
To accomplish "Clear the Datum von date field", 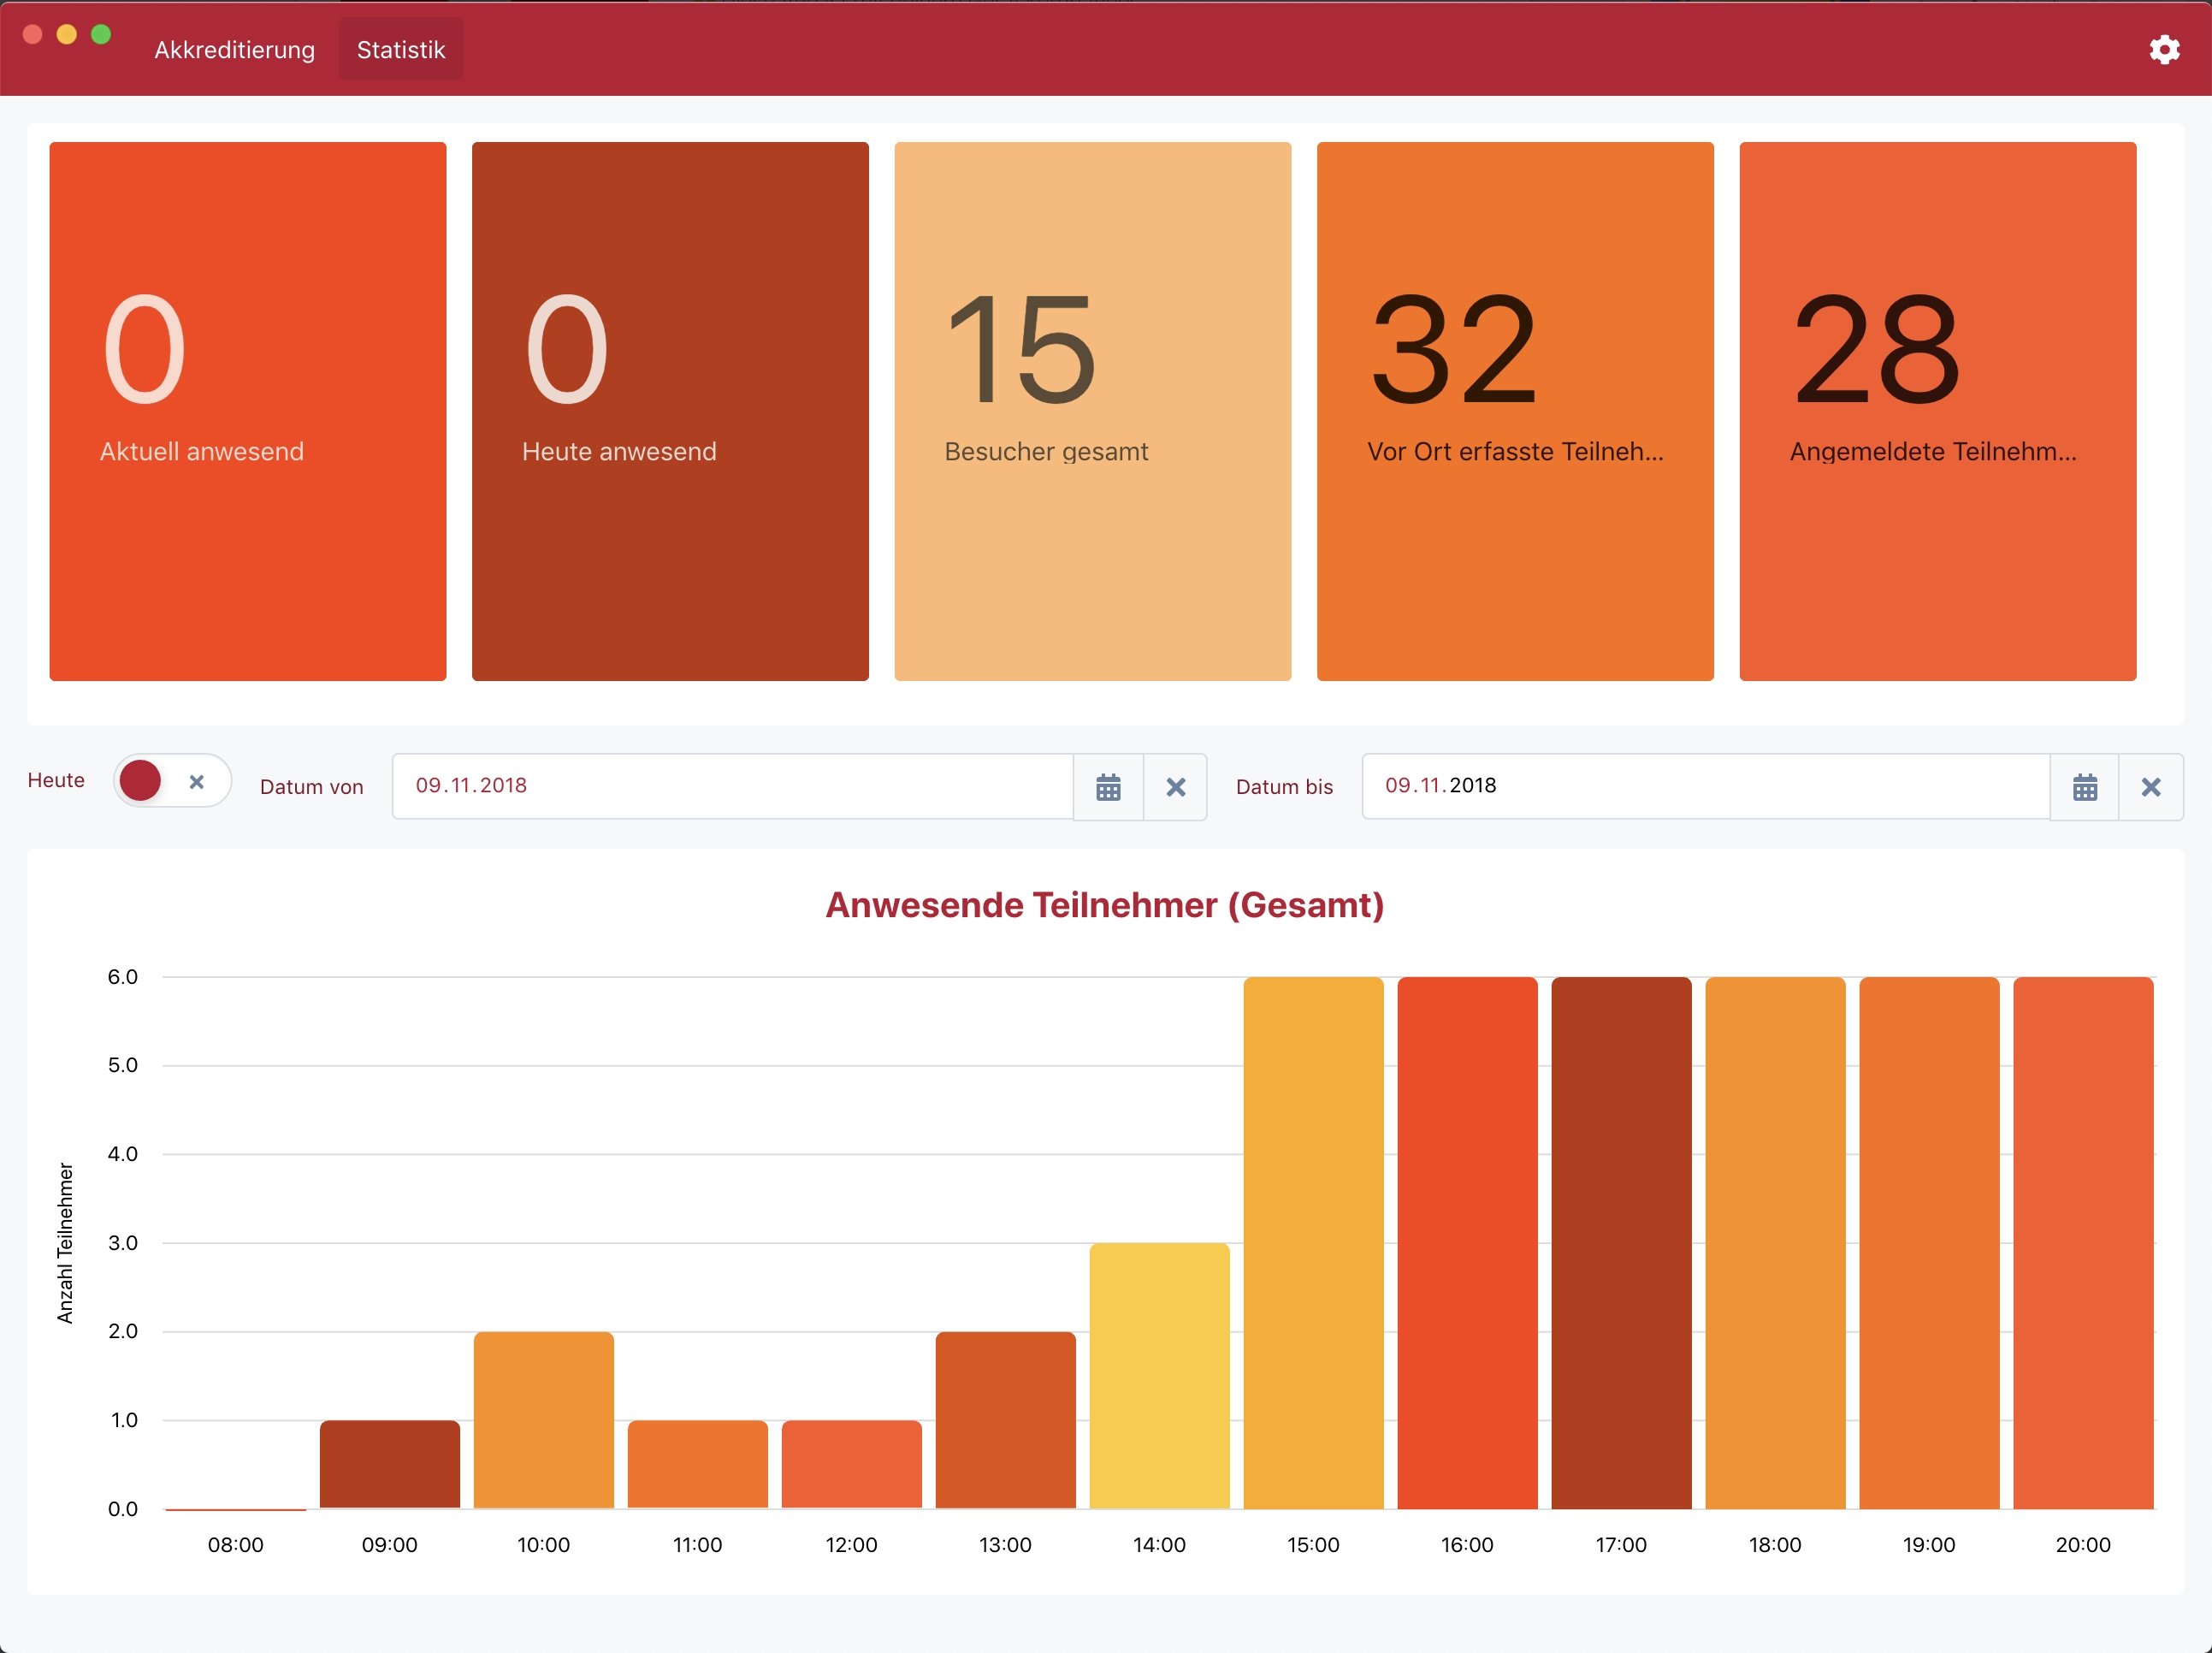I will tap(1175, 787).
